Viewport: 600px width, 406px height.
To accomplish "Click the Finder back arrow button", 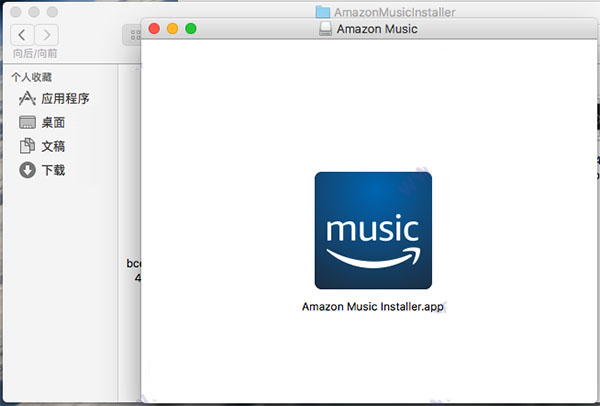I will tap(22, 35).
